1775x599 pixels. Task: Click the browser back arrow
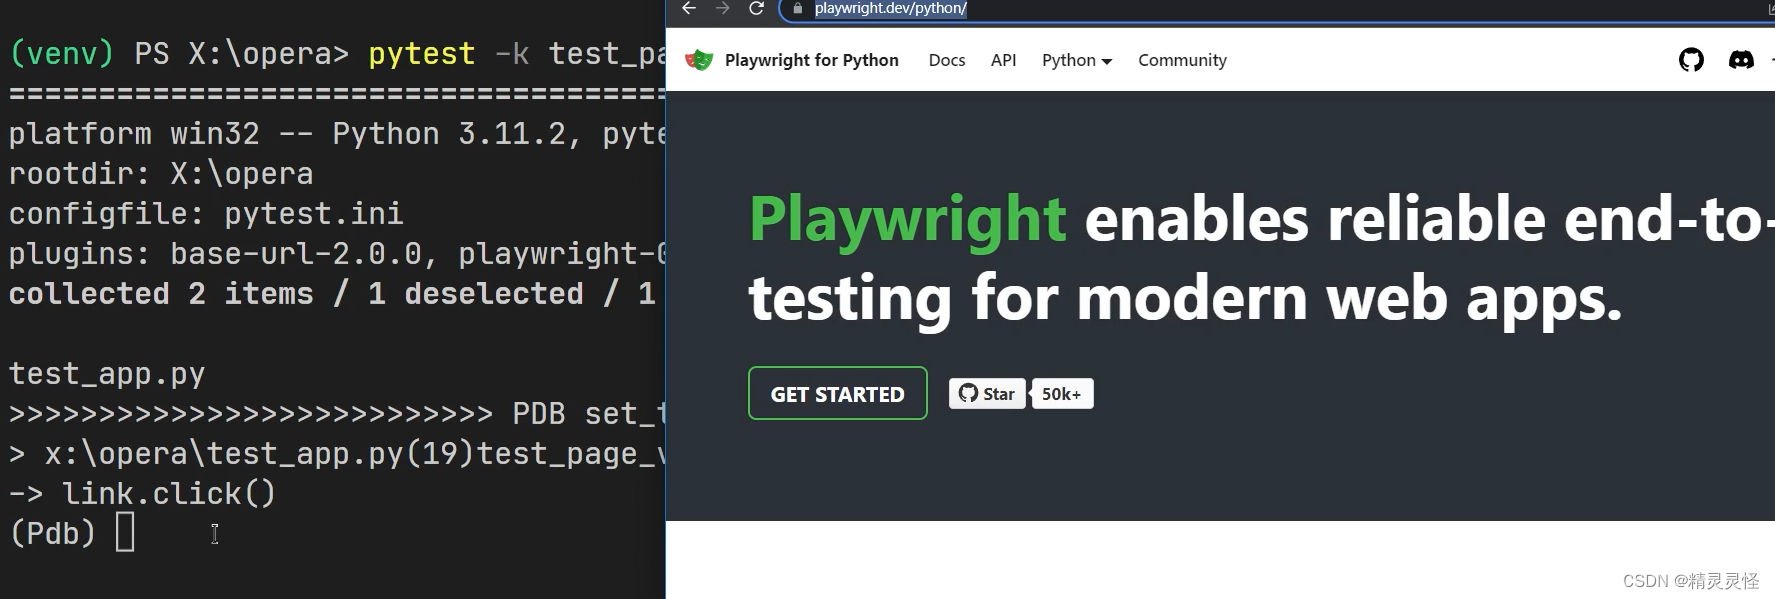689,8
